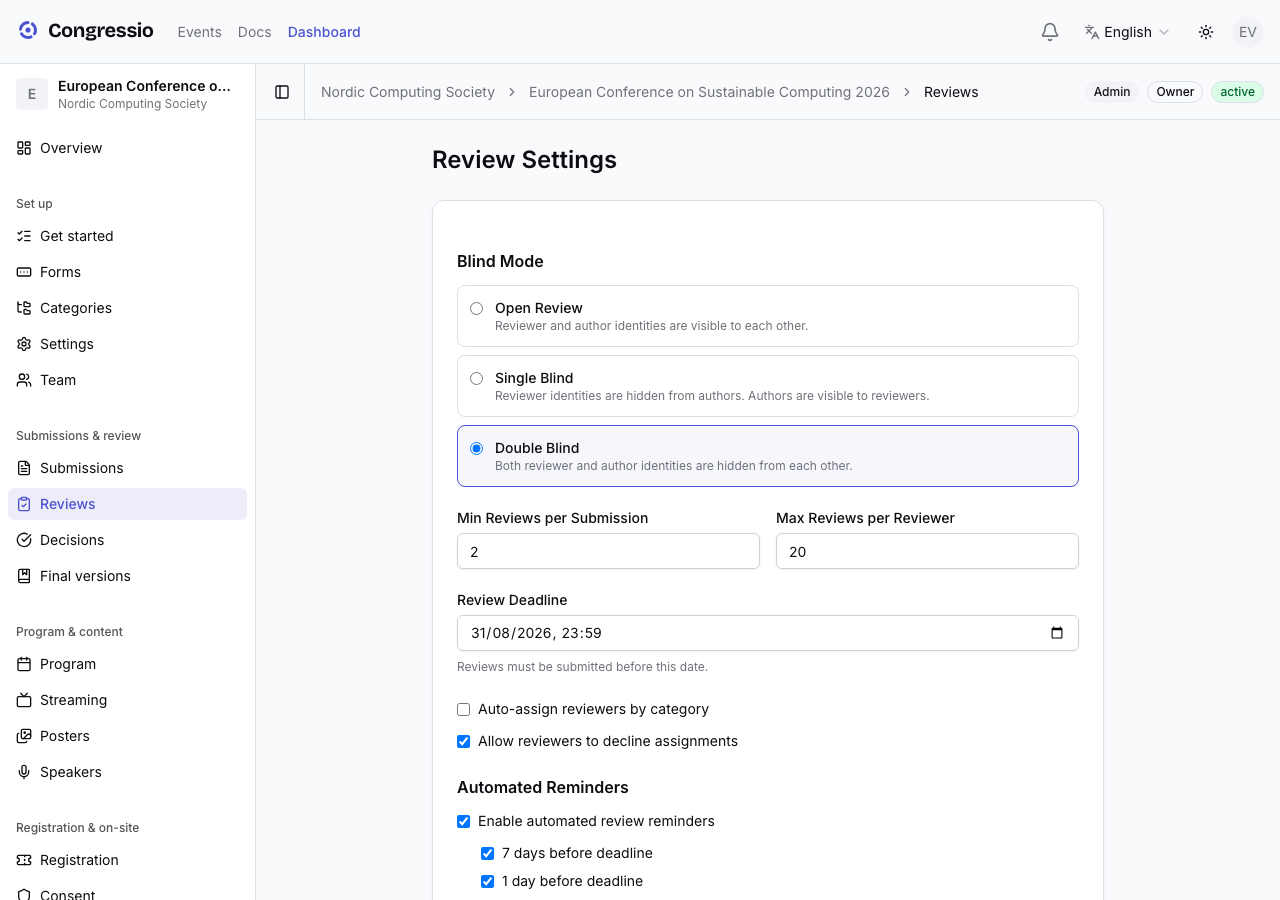Image resolution: width=1280 pixels, height=900 pixels.
Task: Click the Categories tree icon
Action: (24, 308)
